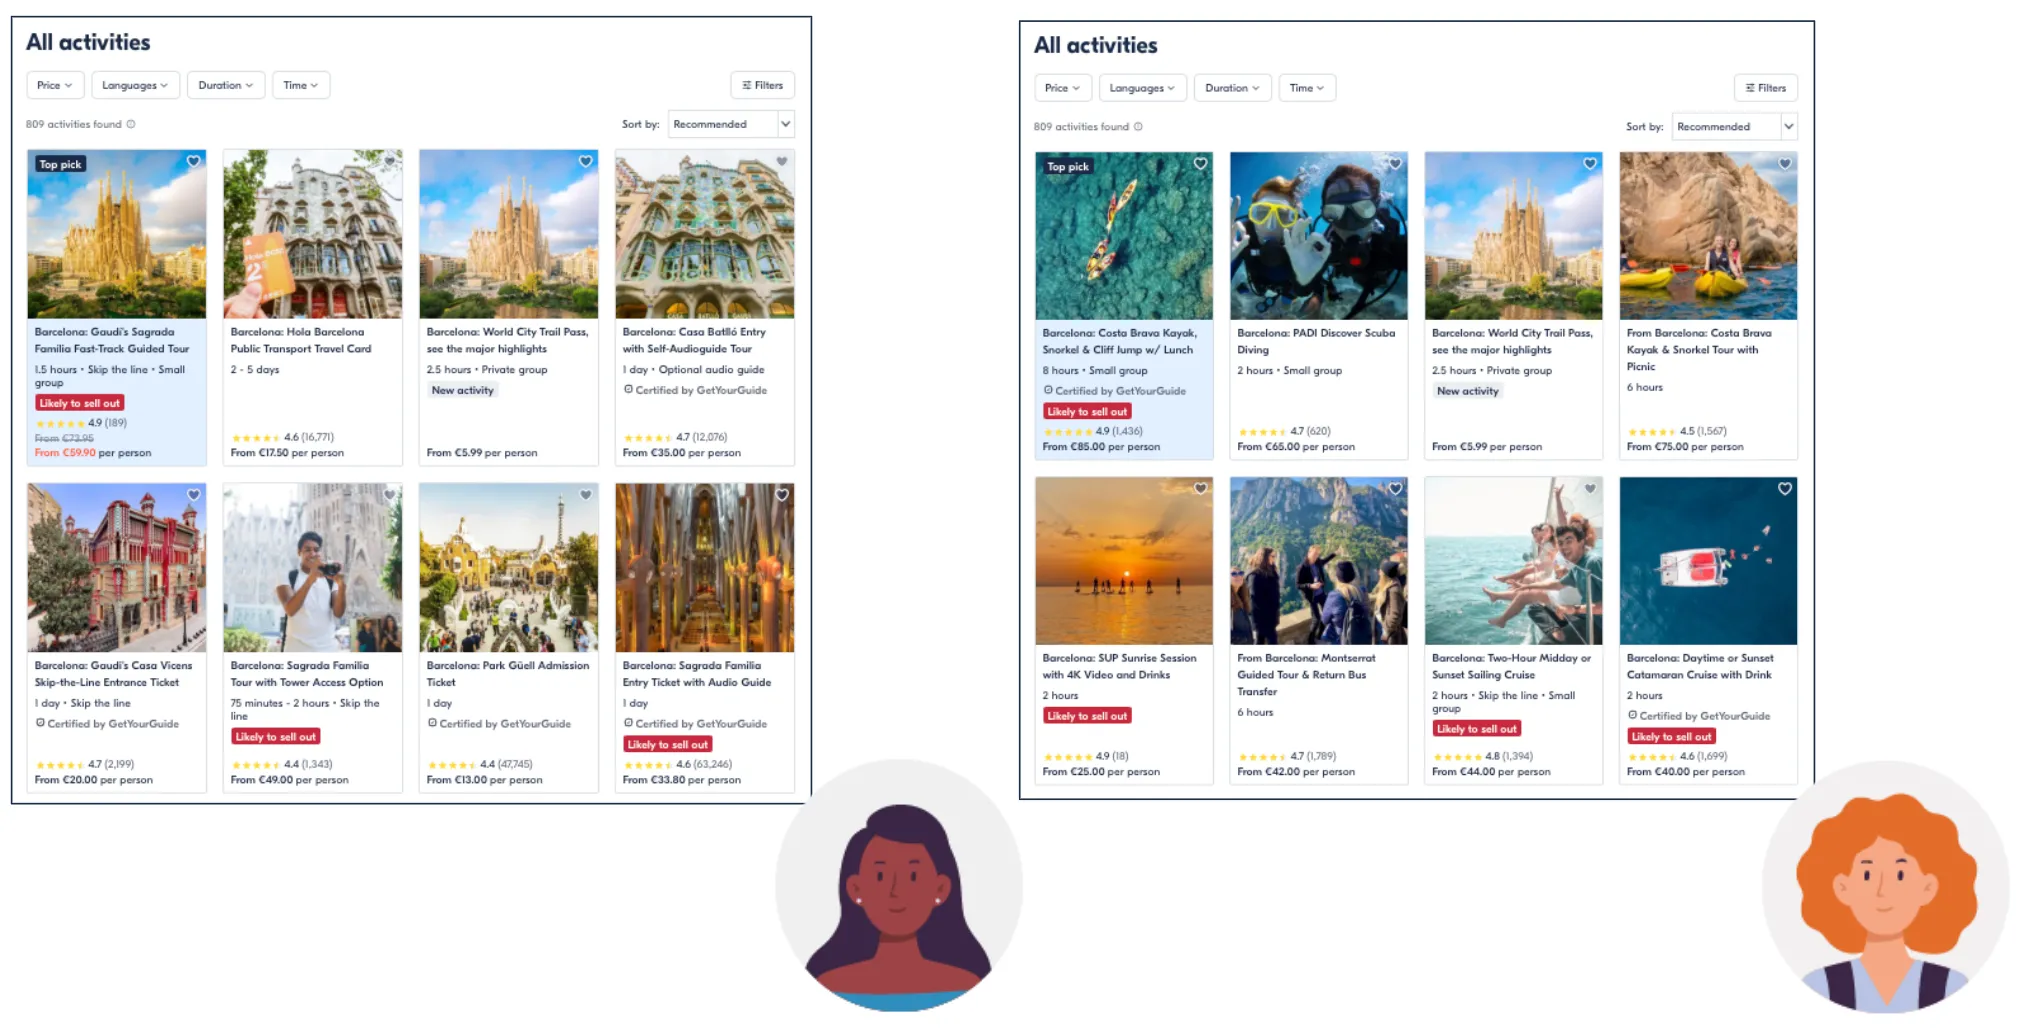Open Hola Barcelona Travel Card thumbnail
The image size is (2035, 1030).
pyautogui.click(x=313, y=234)
